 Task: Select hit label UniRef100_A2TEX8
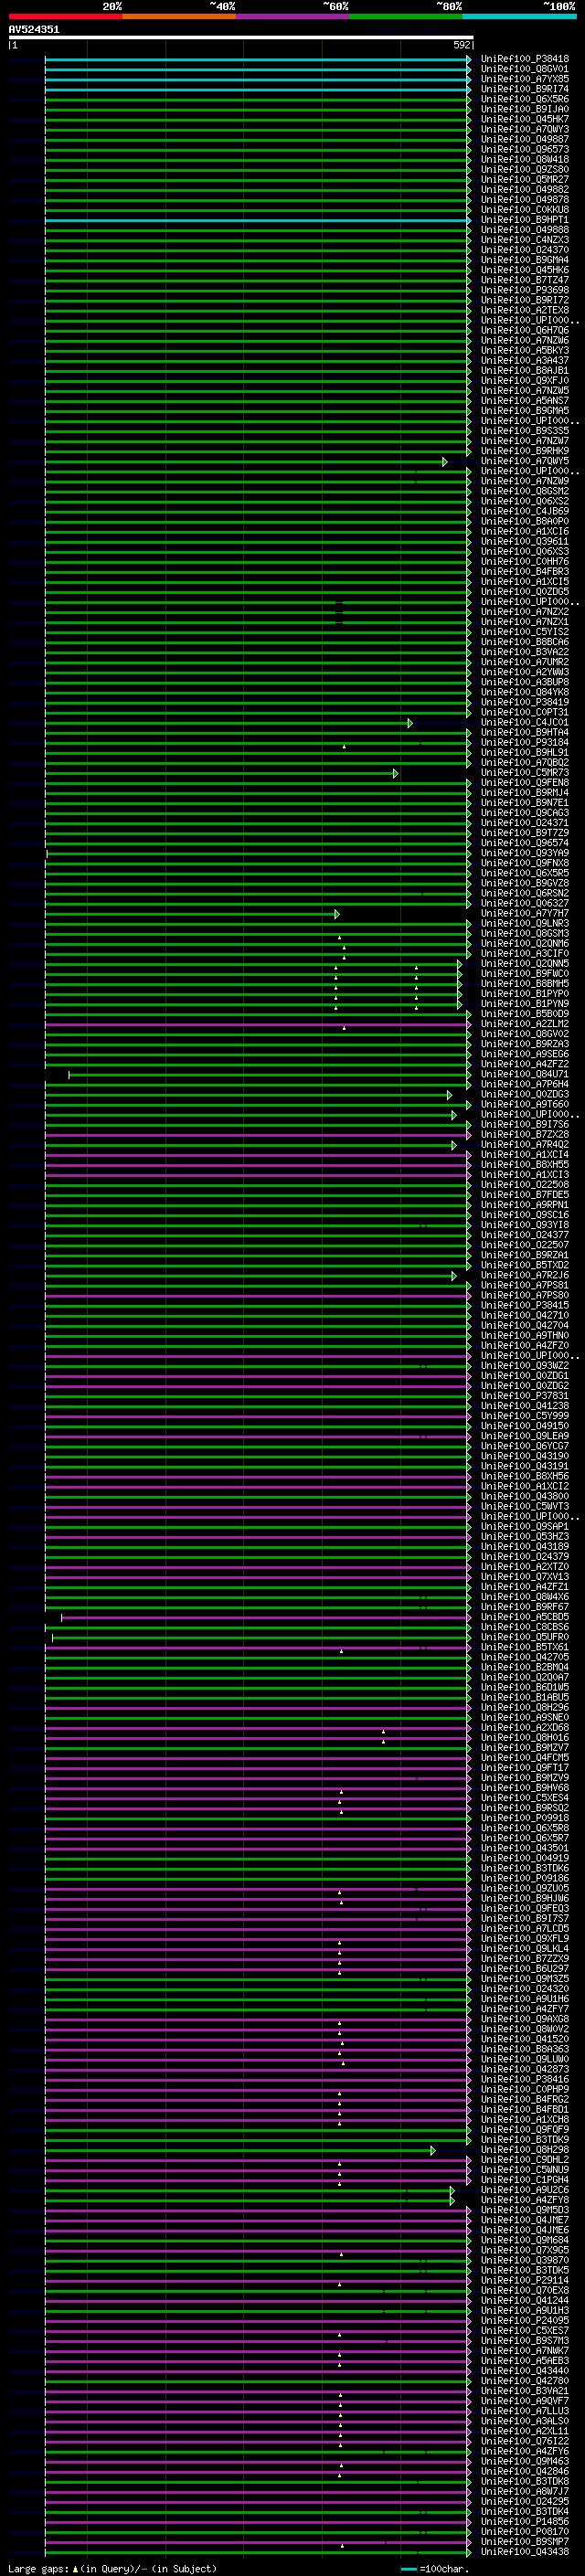(525, 310)
